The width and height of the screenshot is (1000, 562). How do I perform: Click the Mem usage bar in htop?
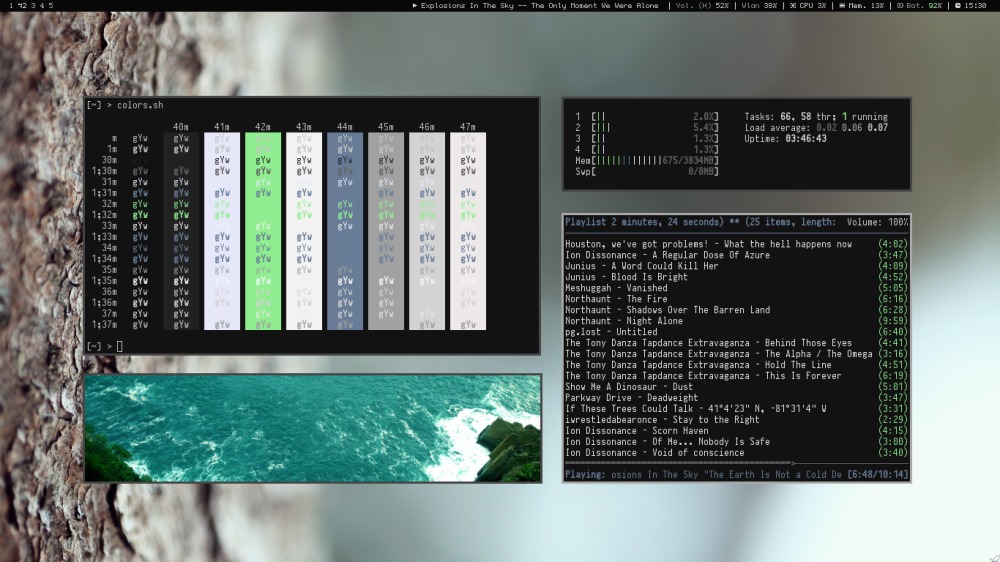point(647,160)
